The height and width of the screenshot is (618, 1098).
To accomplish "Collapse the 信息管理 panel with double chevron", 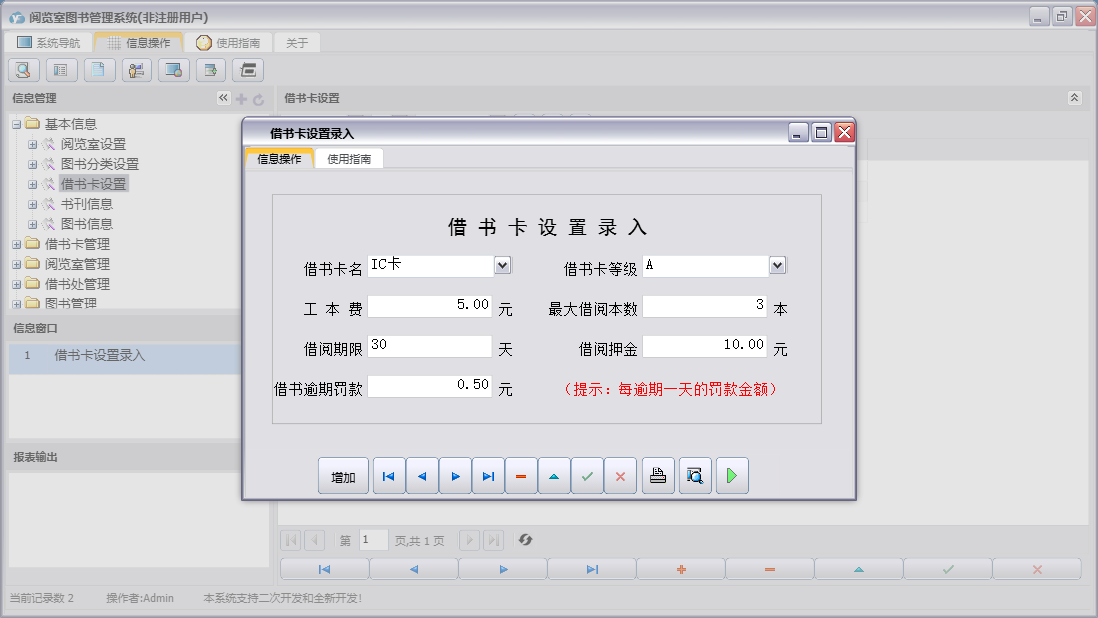I will [x=222, y=98].
